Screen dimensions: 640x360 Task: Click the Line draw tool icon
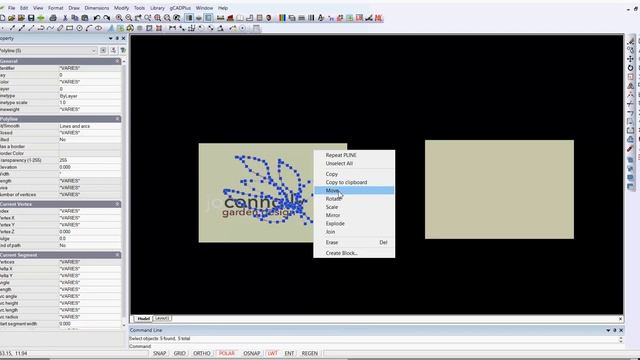click(31, 28)
